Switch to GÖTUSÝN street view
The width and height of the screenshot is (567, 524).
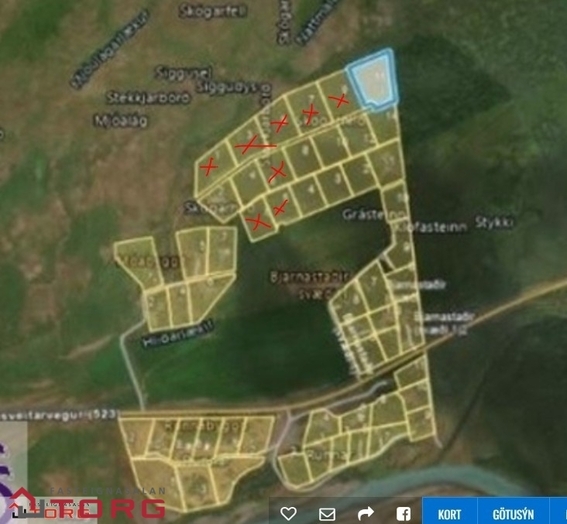(513, 514)
